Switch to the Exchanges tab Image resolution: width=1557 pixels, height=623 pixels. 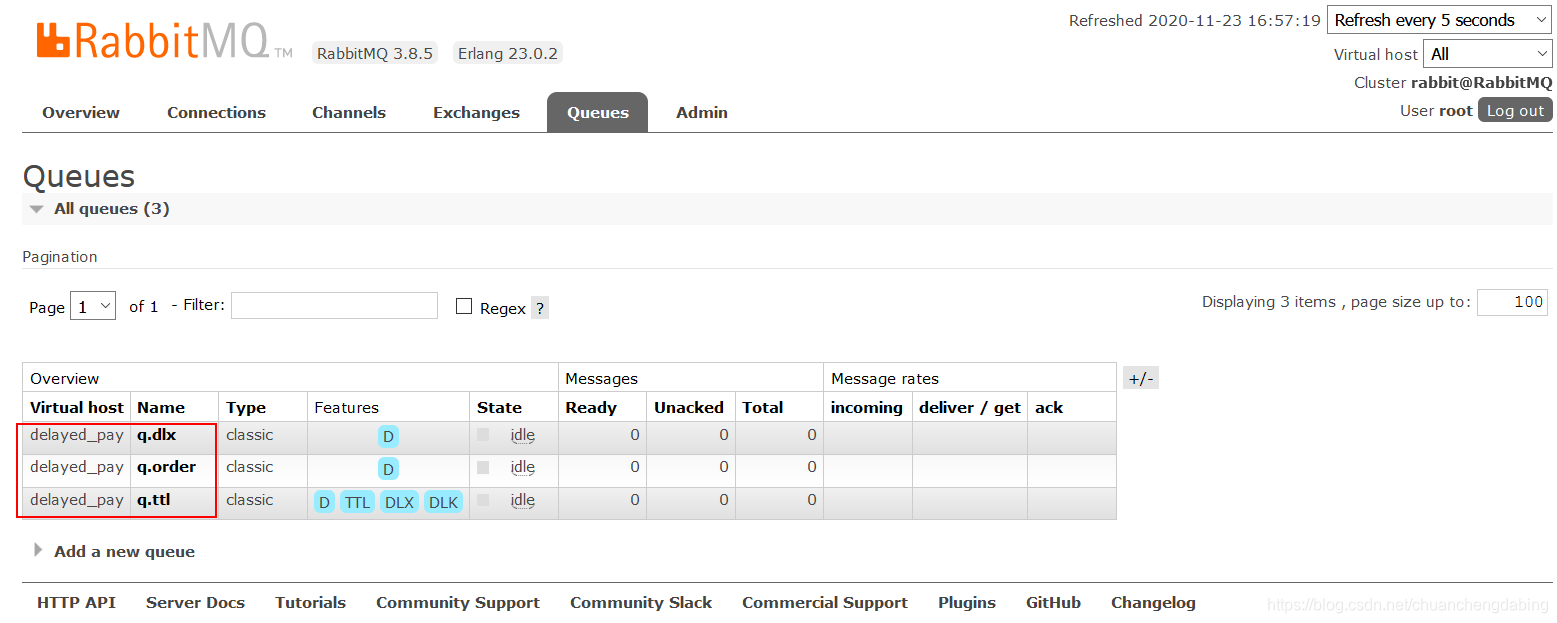(x=476, y=113)
